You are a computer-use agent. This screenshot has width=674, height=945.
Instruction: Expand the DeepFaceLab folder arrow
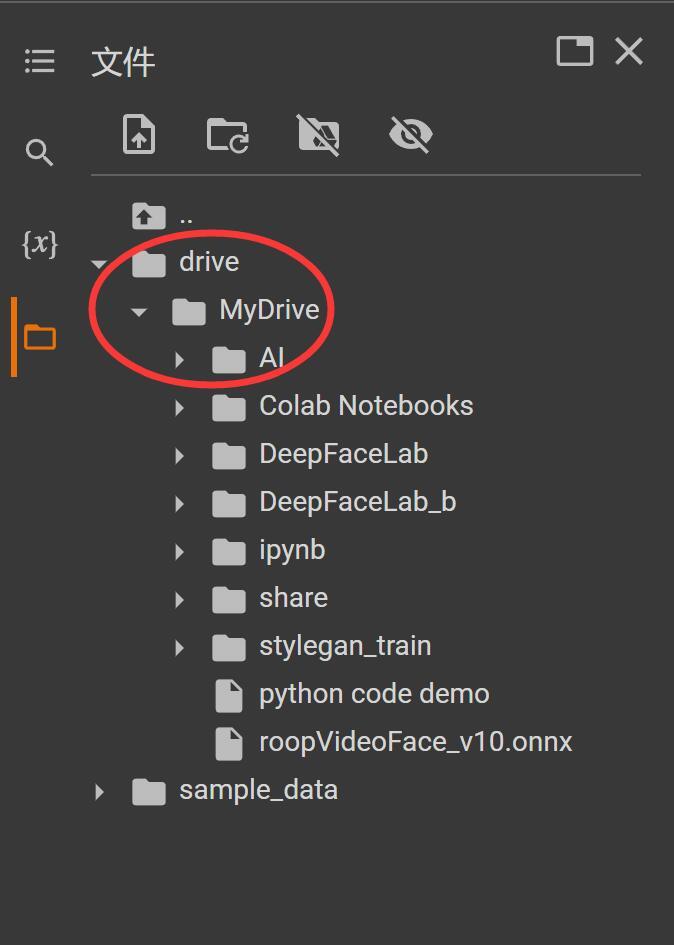tap(179, 456)
